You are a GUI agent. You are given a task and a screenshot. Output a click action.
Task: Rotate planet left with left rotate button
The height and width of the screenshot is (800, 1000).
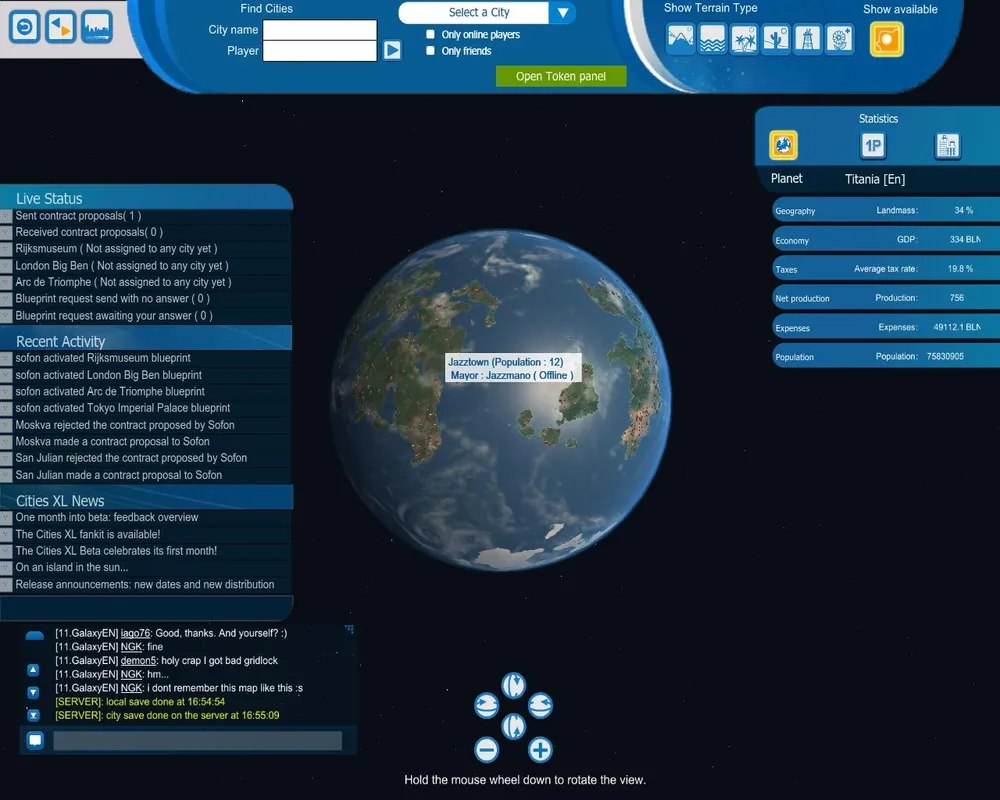point(487,706)
